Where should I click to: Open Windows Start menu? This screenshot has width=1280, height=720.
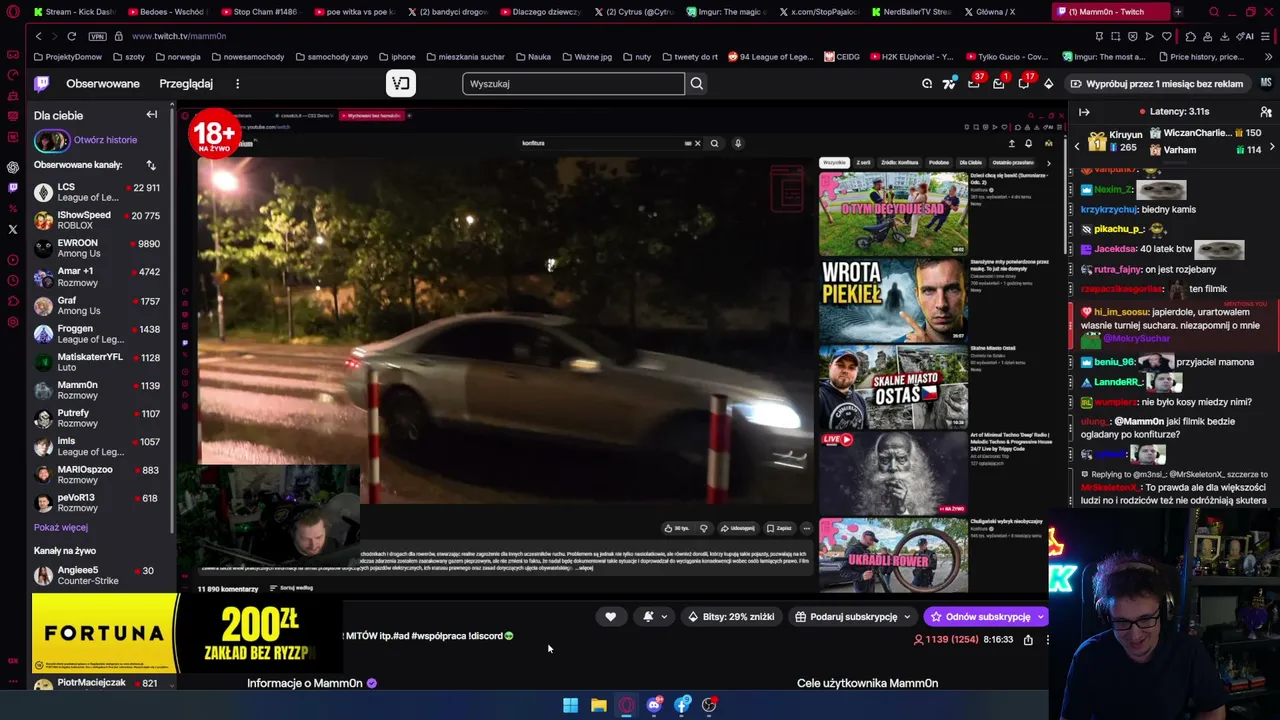[x=570, y=705]
